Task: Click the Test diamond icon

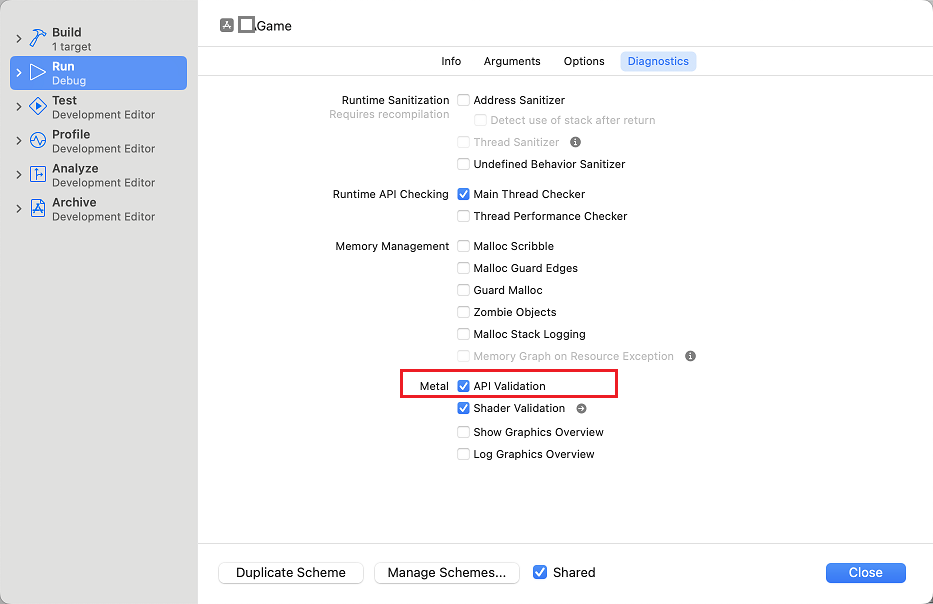Action: point(38,107)
